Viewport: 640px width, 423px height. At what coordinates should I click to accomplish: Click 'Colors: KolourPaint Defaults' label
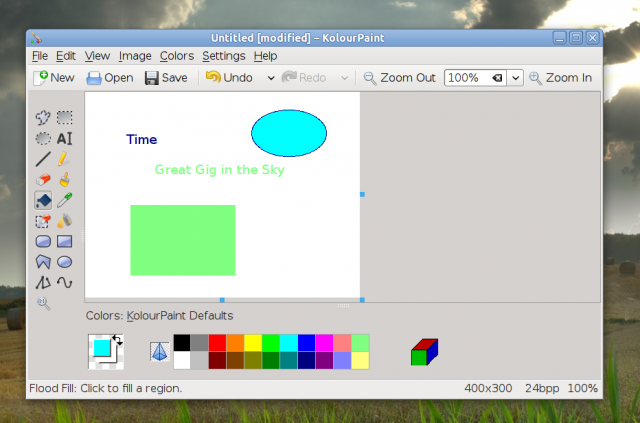click(160, 316)
